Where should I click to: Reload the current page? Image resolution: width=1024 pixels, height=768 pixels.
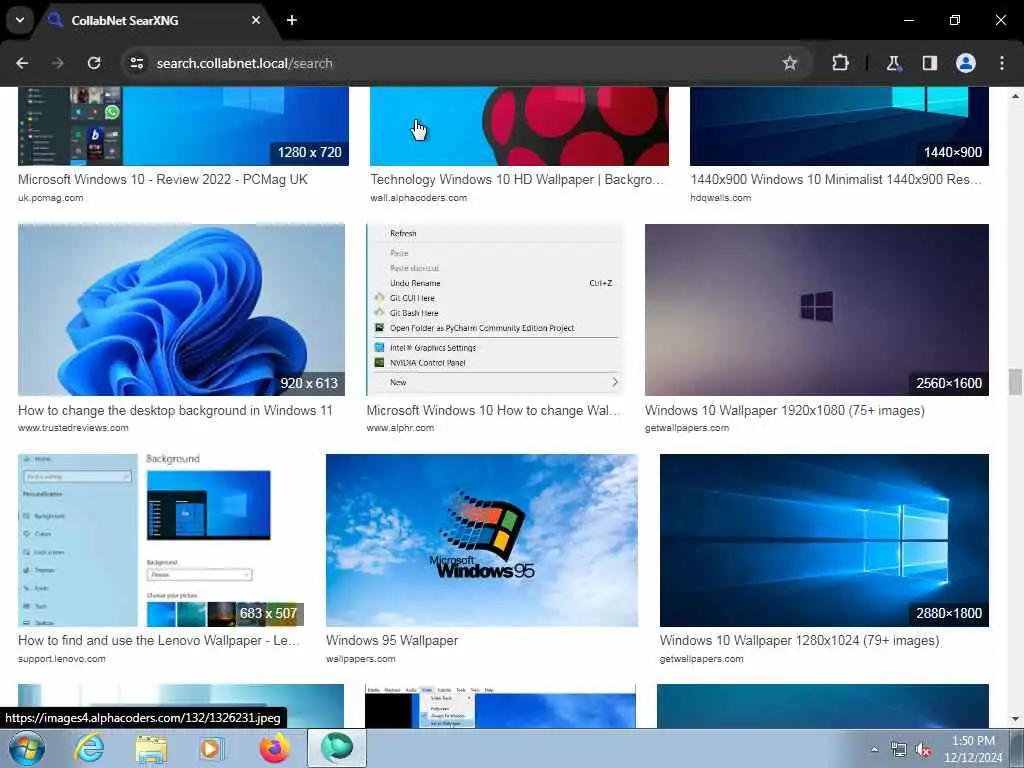coord(94,63)
